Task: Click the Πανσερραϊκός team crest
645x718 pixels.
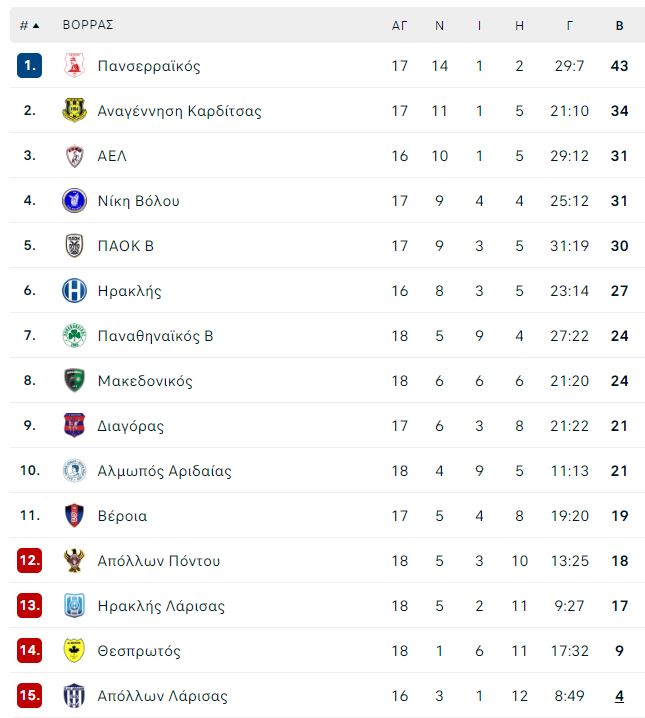Action: [x=74, y=65]
